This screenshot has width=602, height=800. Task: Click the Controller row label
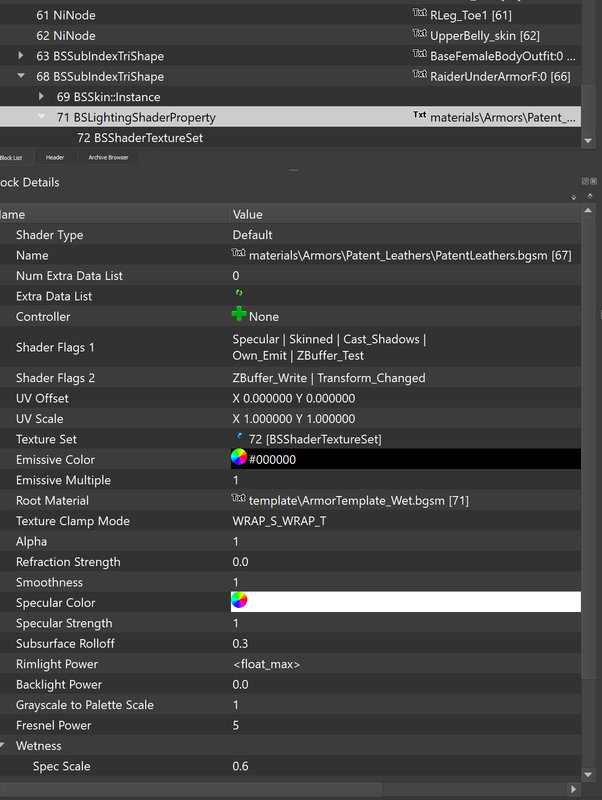(x=43, y=316)
